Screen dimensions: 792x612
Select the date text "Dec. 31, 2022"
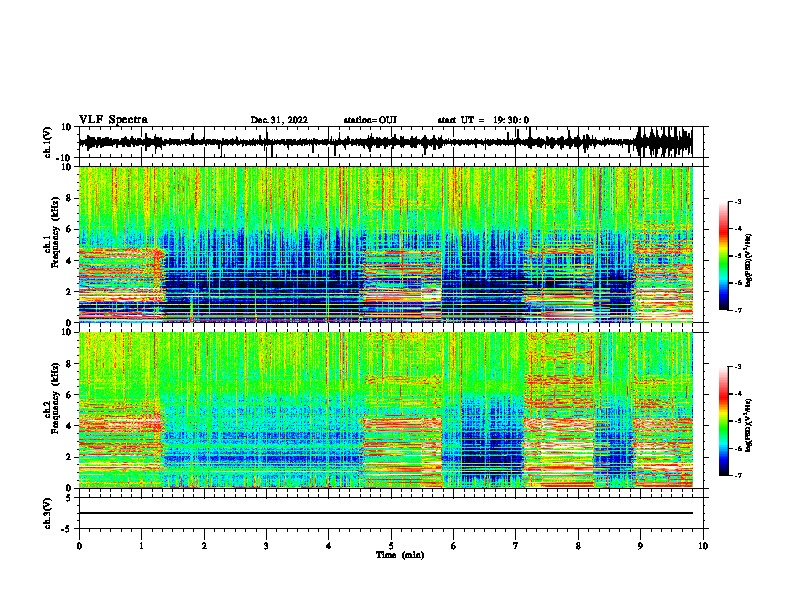click(x=279, y=120)
